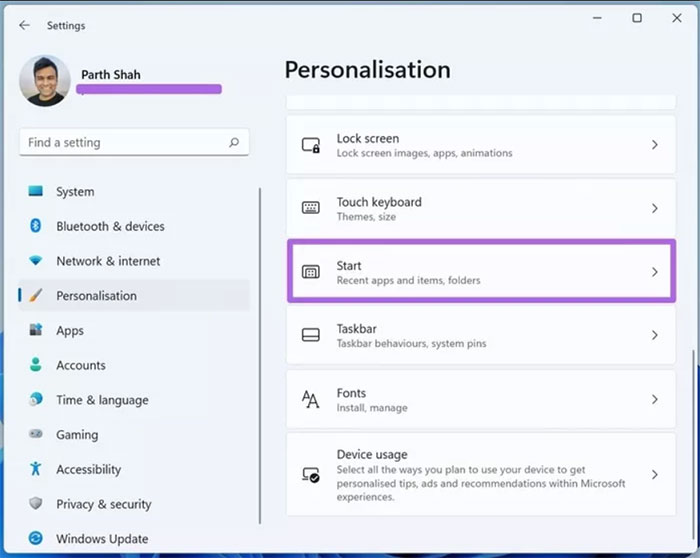This screenshot has height=558, width=700.
Task: Select Accessibility in the sidebar
Action: [x=88, y=469]
